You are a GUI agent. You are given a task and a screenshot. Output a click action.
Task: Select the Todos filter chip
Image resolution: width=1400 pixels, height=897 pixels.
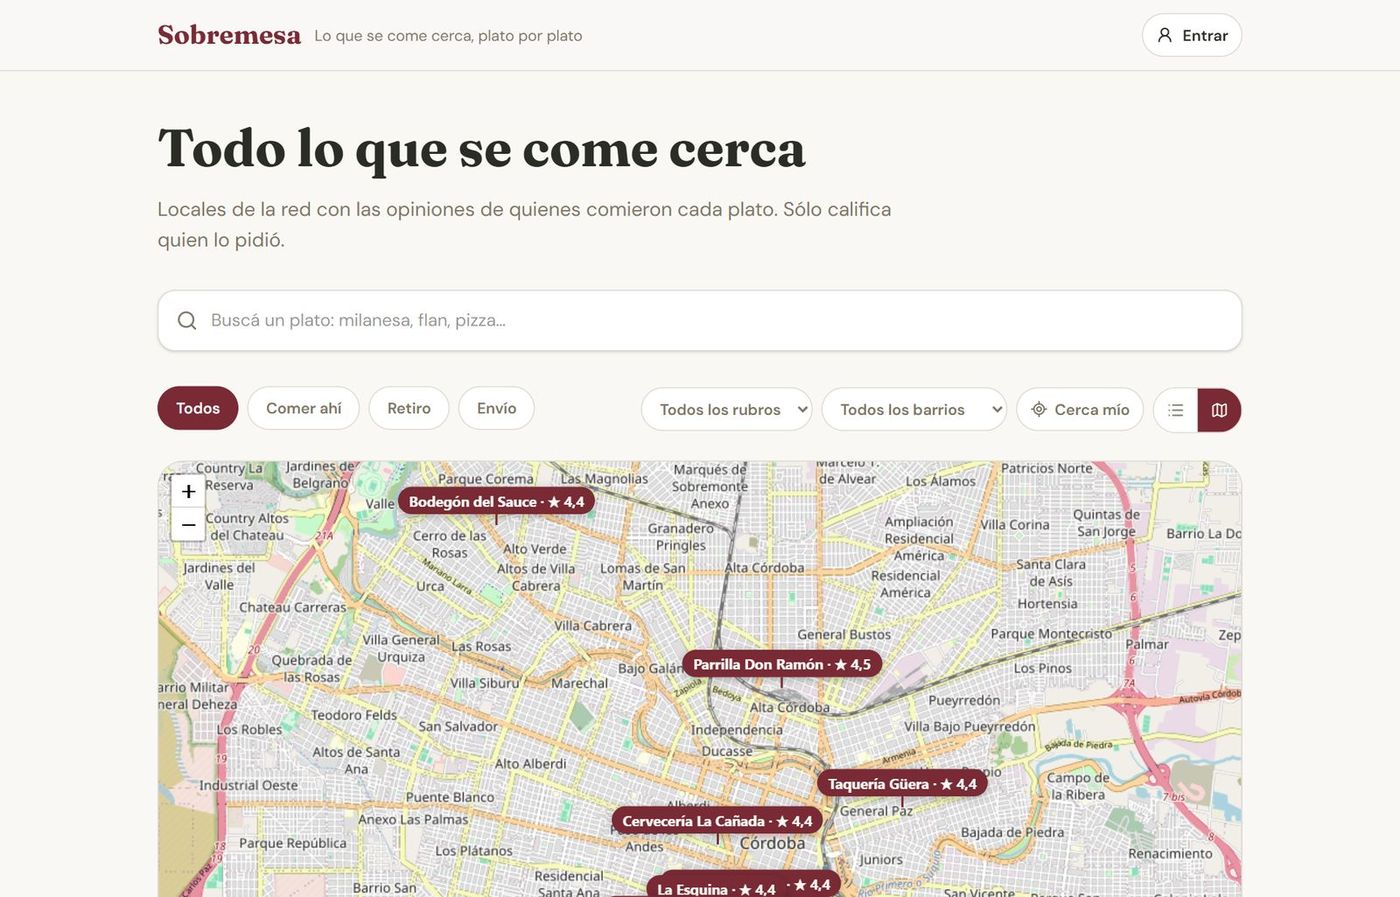(x=198, y=408)
